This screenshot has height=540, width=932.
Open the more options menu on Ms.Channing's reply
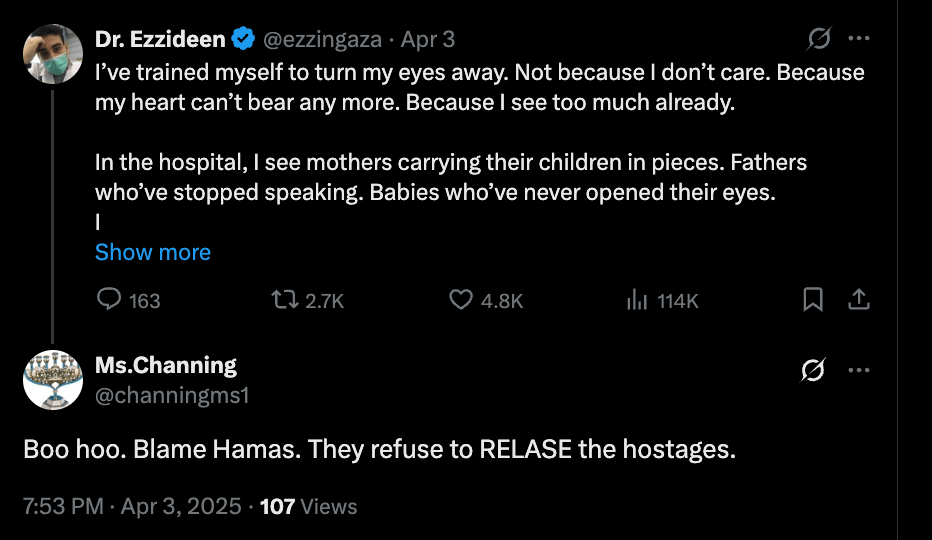(x=858, y=370)
